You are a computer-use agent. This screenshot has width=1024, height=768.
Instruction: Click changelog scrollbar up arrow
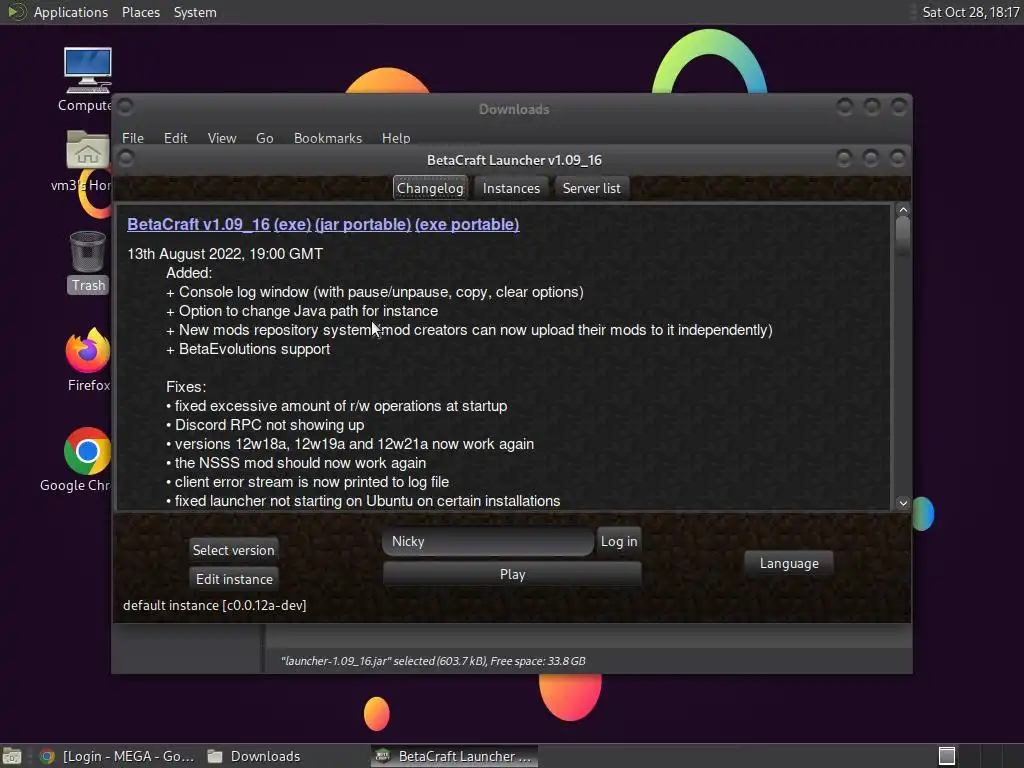coord(903,210)
